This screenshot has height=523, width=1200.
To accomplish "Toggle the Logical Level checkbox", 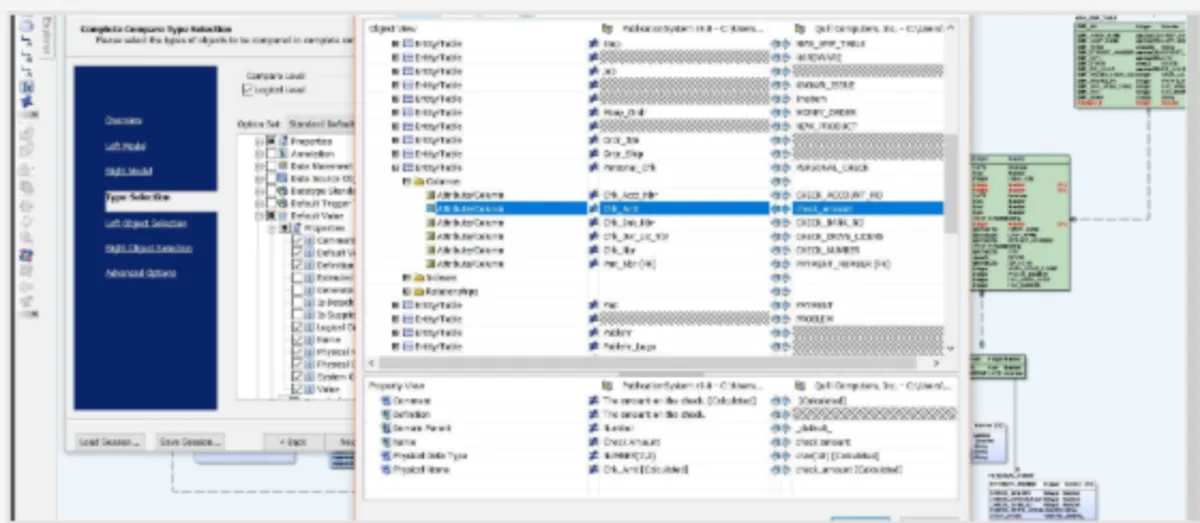I will (249, 90).
